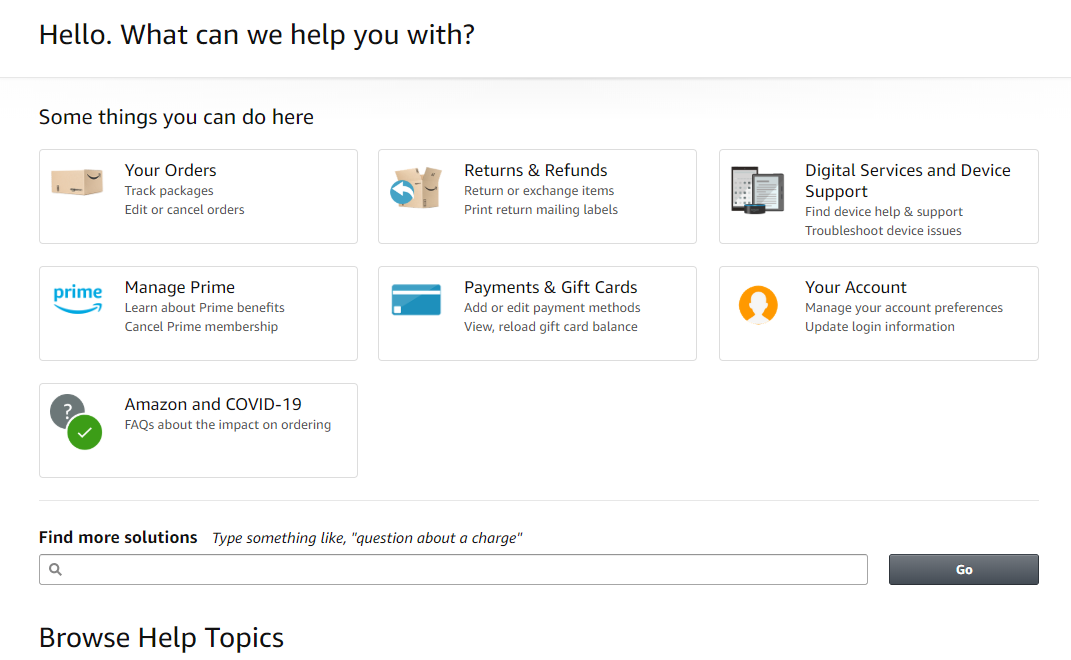The image size is (1071, 660).
Task: Click 'Cancel Prime membership' text
Action: pyautogui.click(x=201, y=327)
